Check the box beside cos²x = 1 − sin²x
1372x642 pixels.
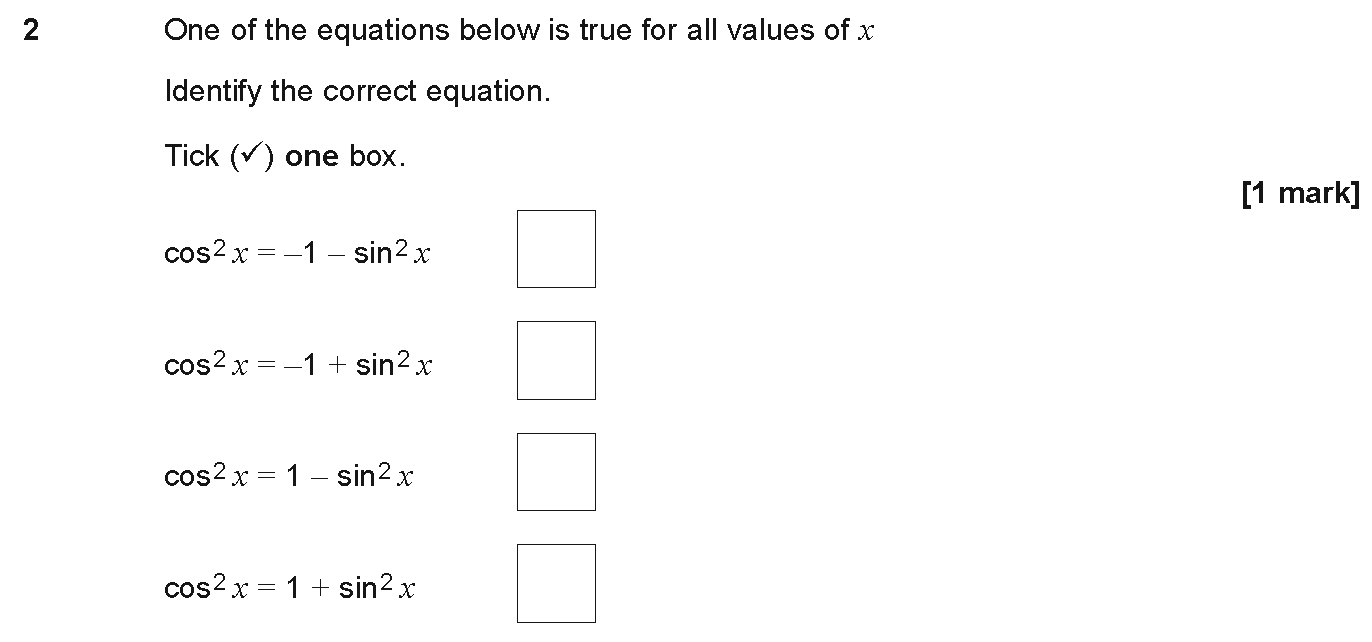point(556,472)
